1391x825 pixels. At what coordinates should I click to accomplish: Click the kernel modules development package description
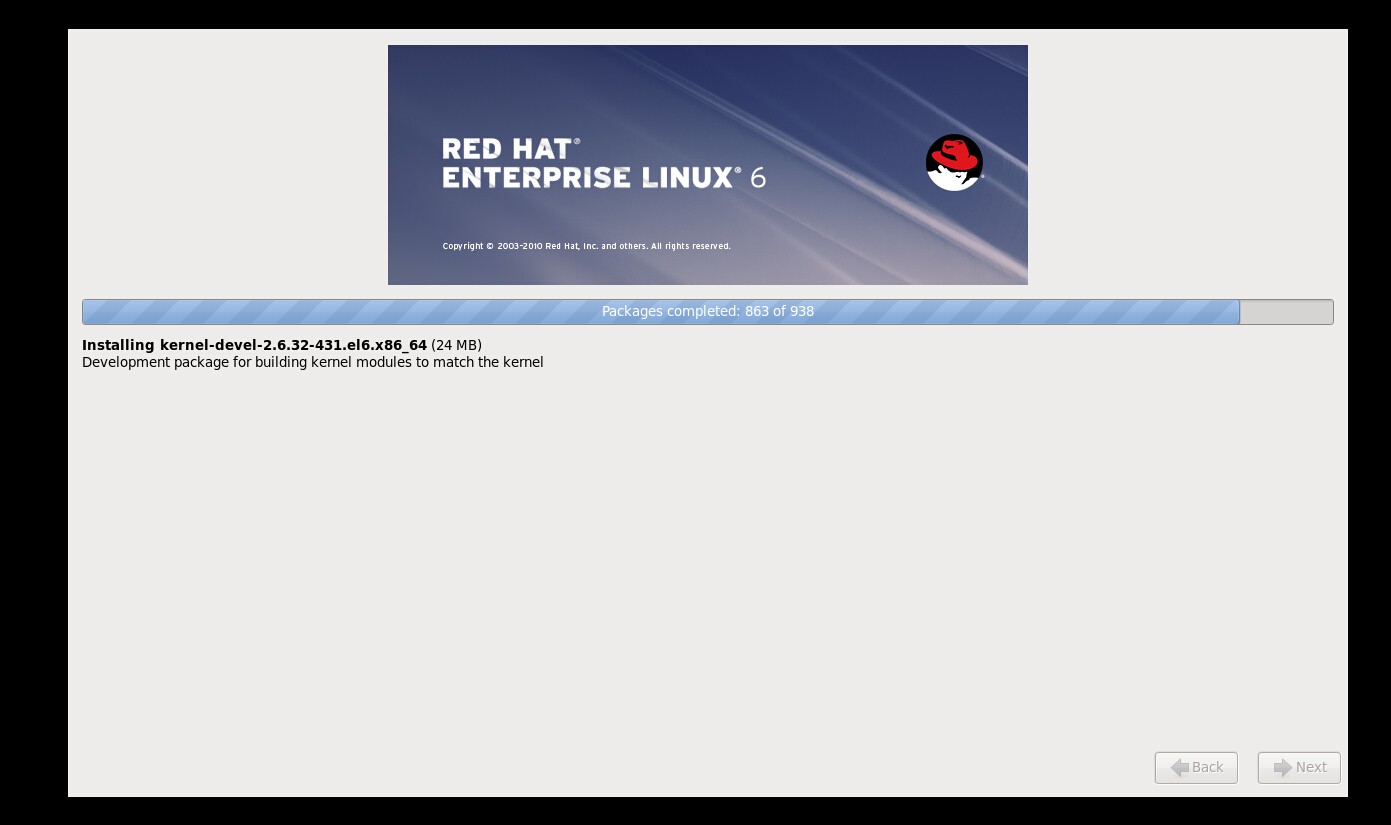point(312,362)
